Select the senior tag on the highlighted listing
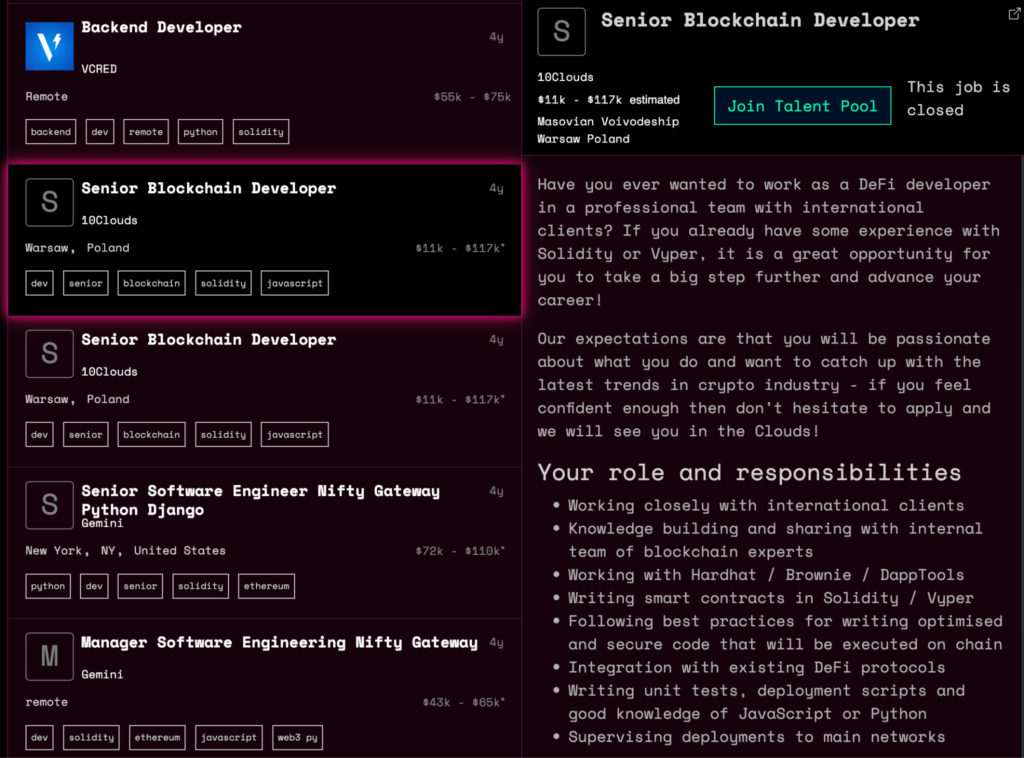1024x758 pixels. (x=86, y=283)
